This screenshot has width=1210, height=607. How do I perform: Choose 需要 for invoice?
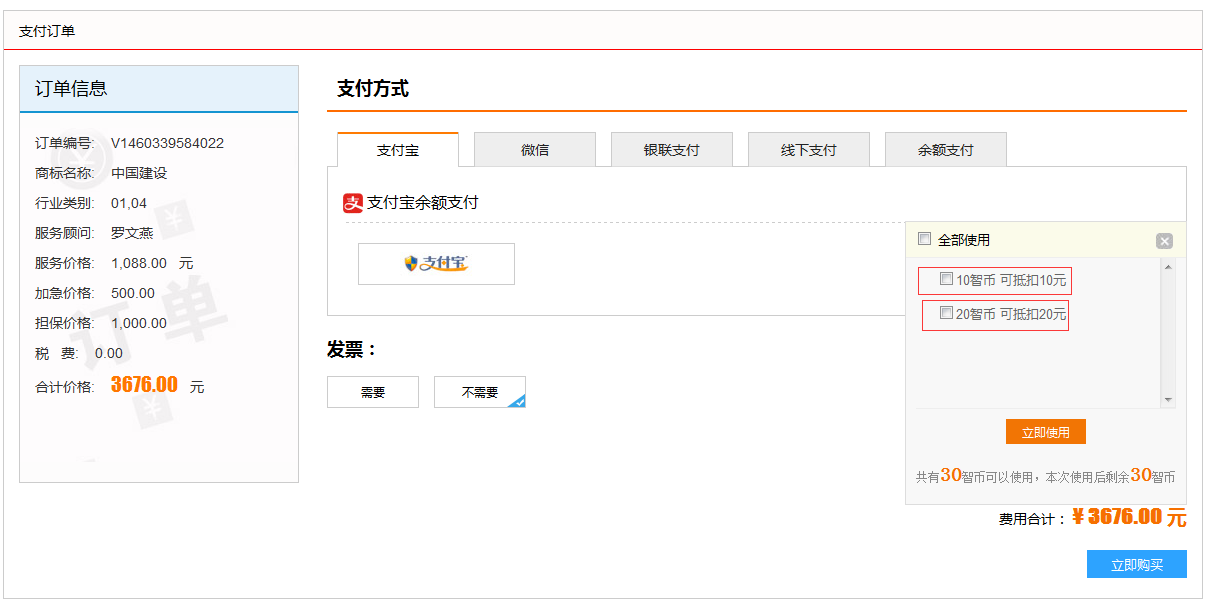373,392
